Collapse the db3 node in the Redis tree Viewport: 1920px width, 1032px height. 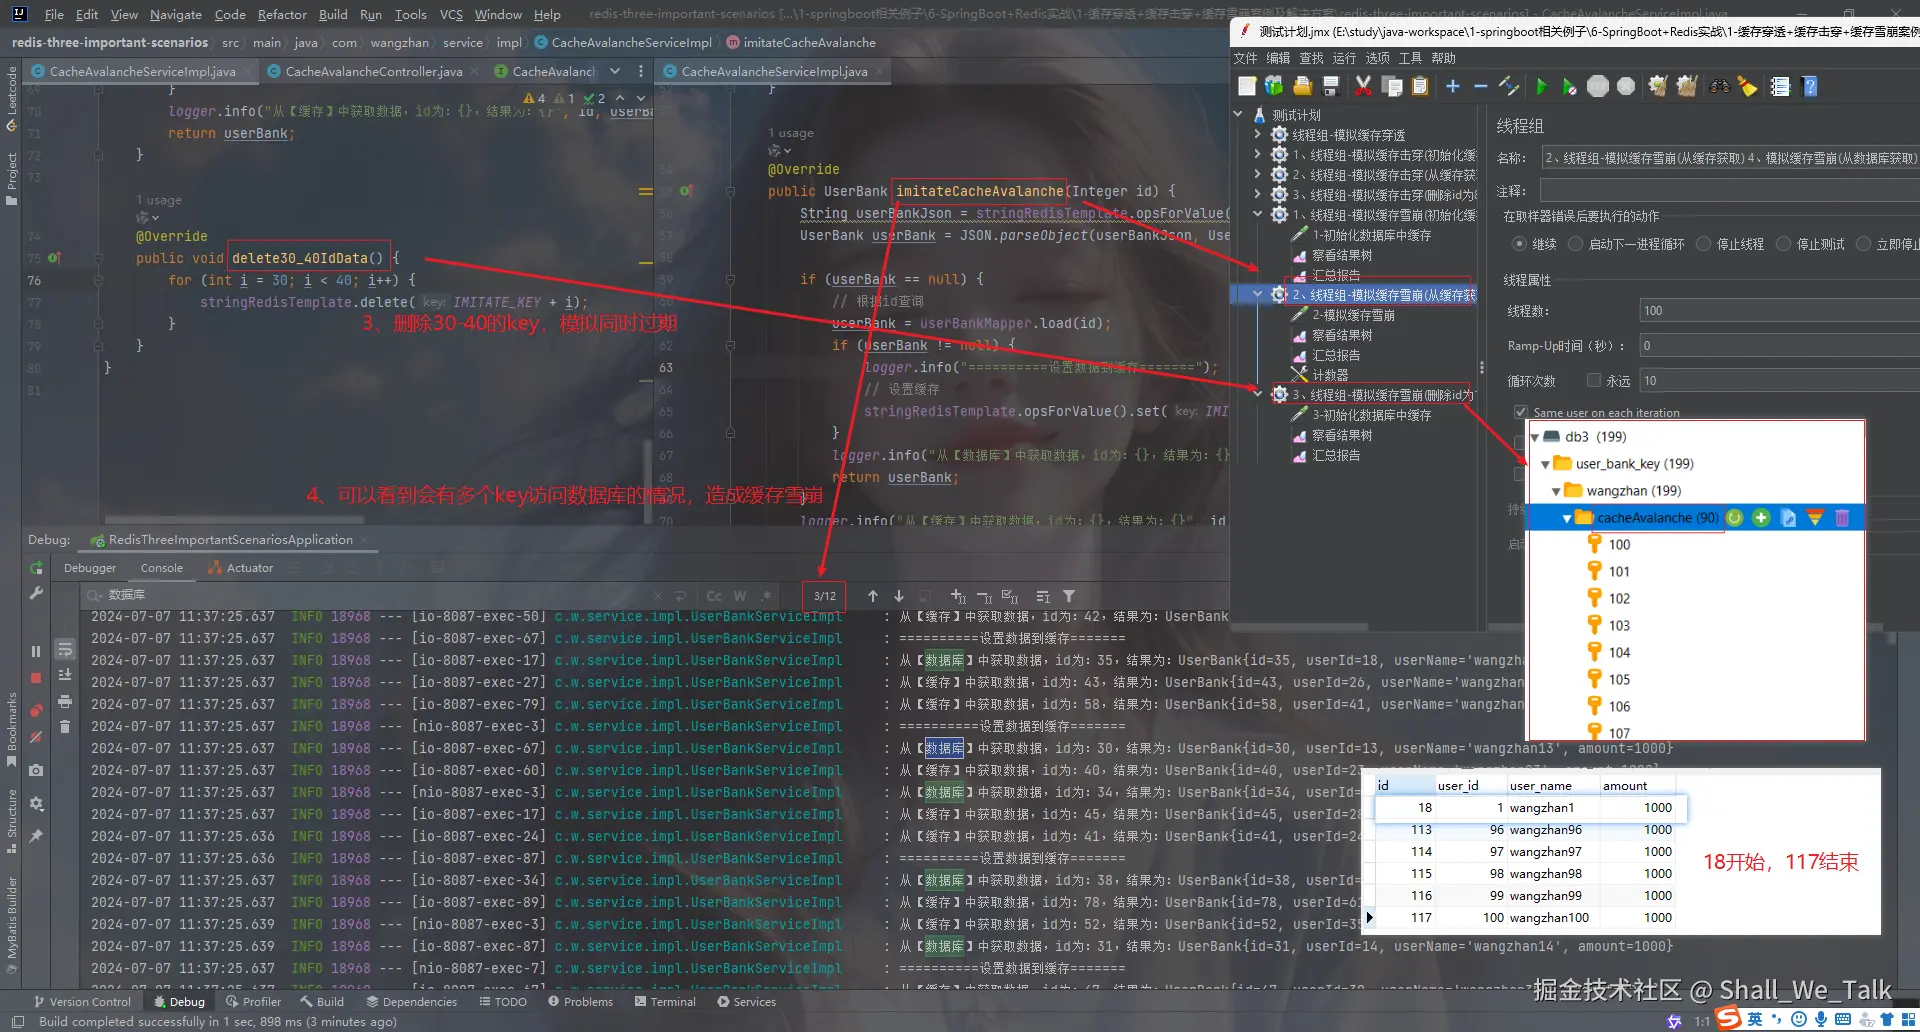click(1537, 436)
